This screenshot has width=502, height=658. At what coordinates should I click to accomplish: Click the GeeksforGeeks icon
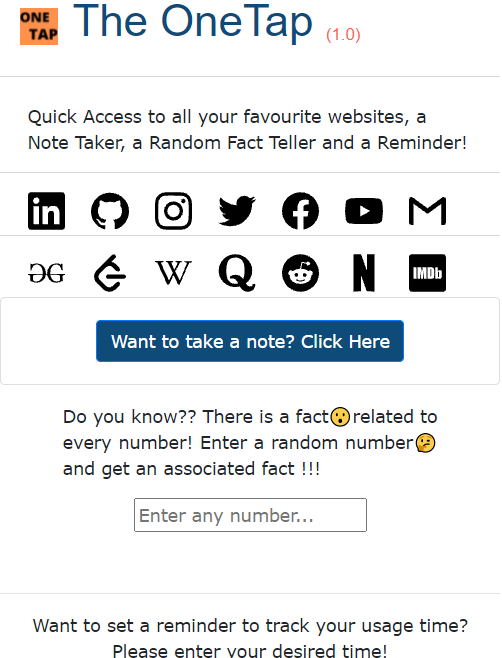click(47, 273)
